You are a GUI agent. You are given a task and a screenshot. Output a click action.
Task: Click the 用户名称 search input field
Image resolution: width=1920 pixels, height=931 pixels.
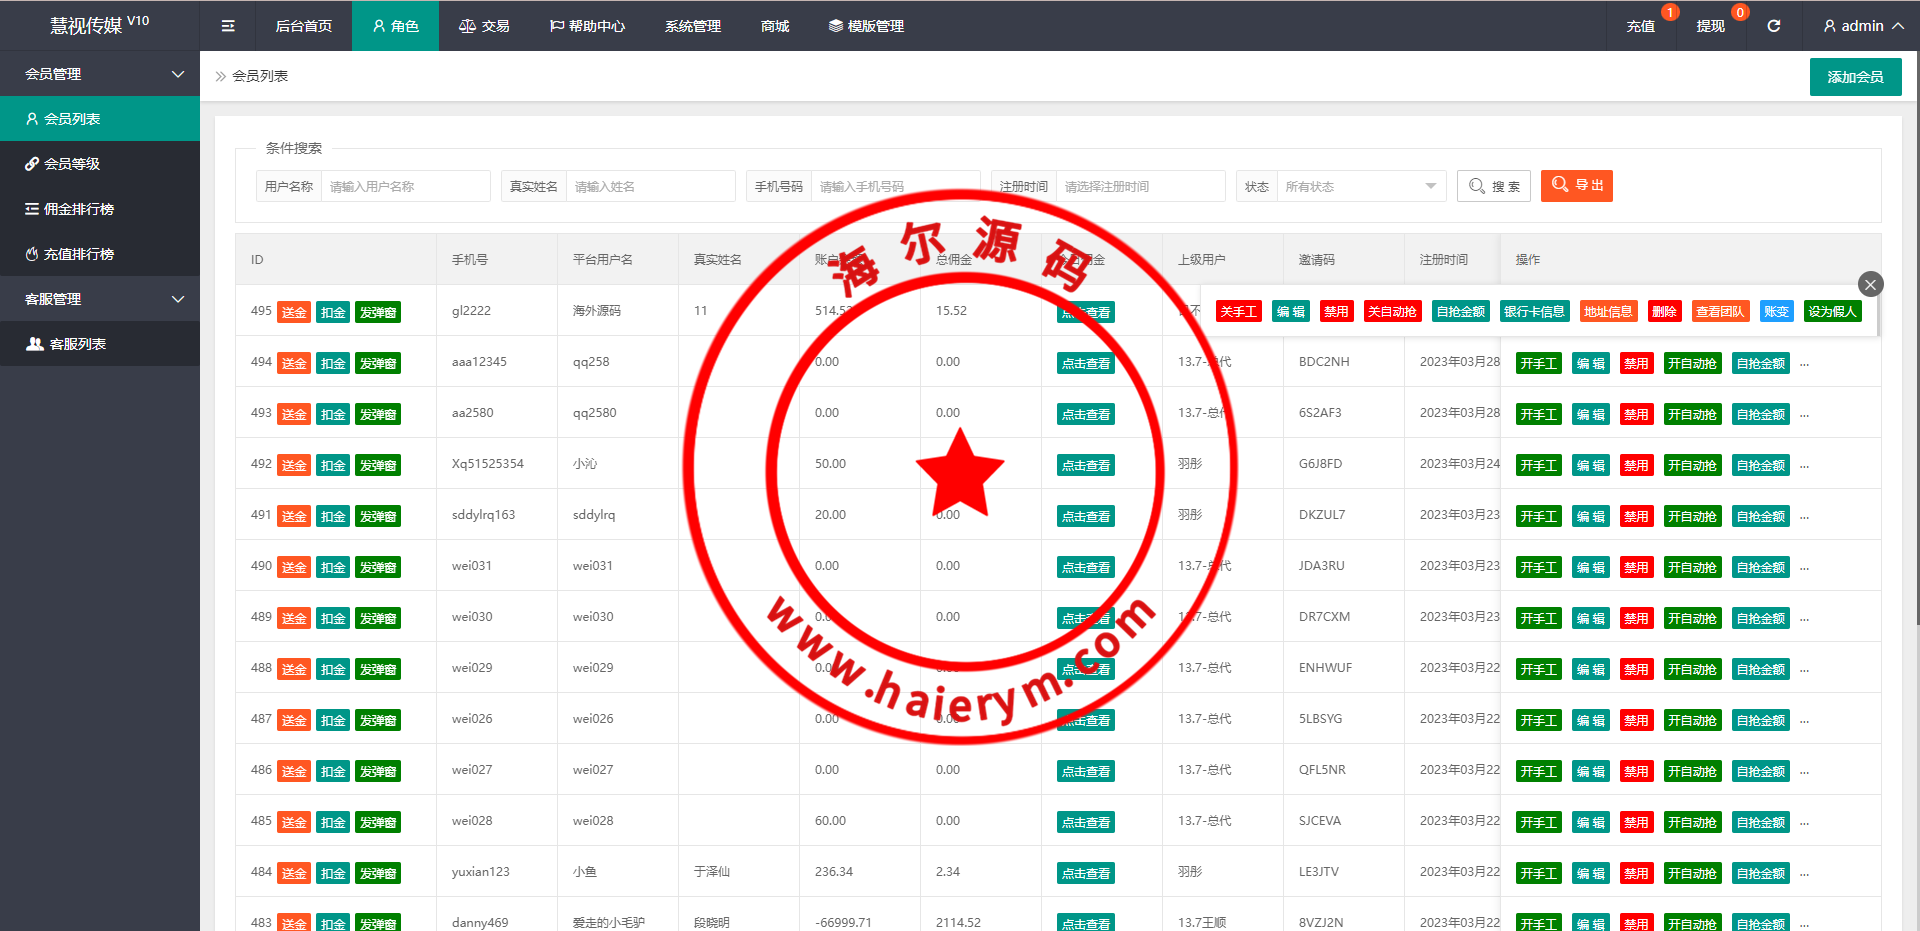[405, 187]
